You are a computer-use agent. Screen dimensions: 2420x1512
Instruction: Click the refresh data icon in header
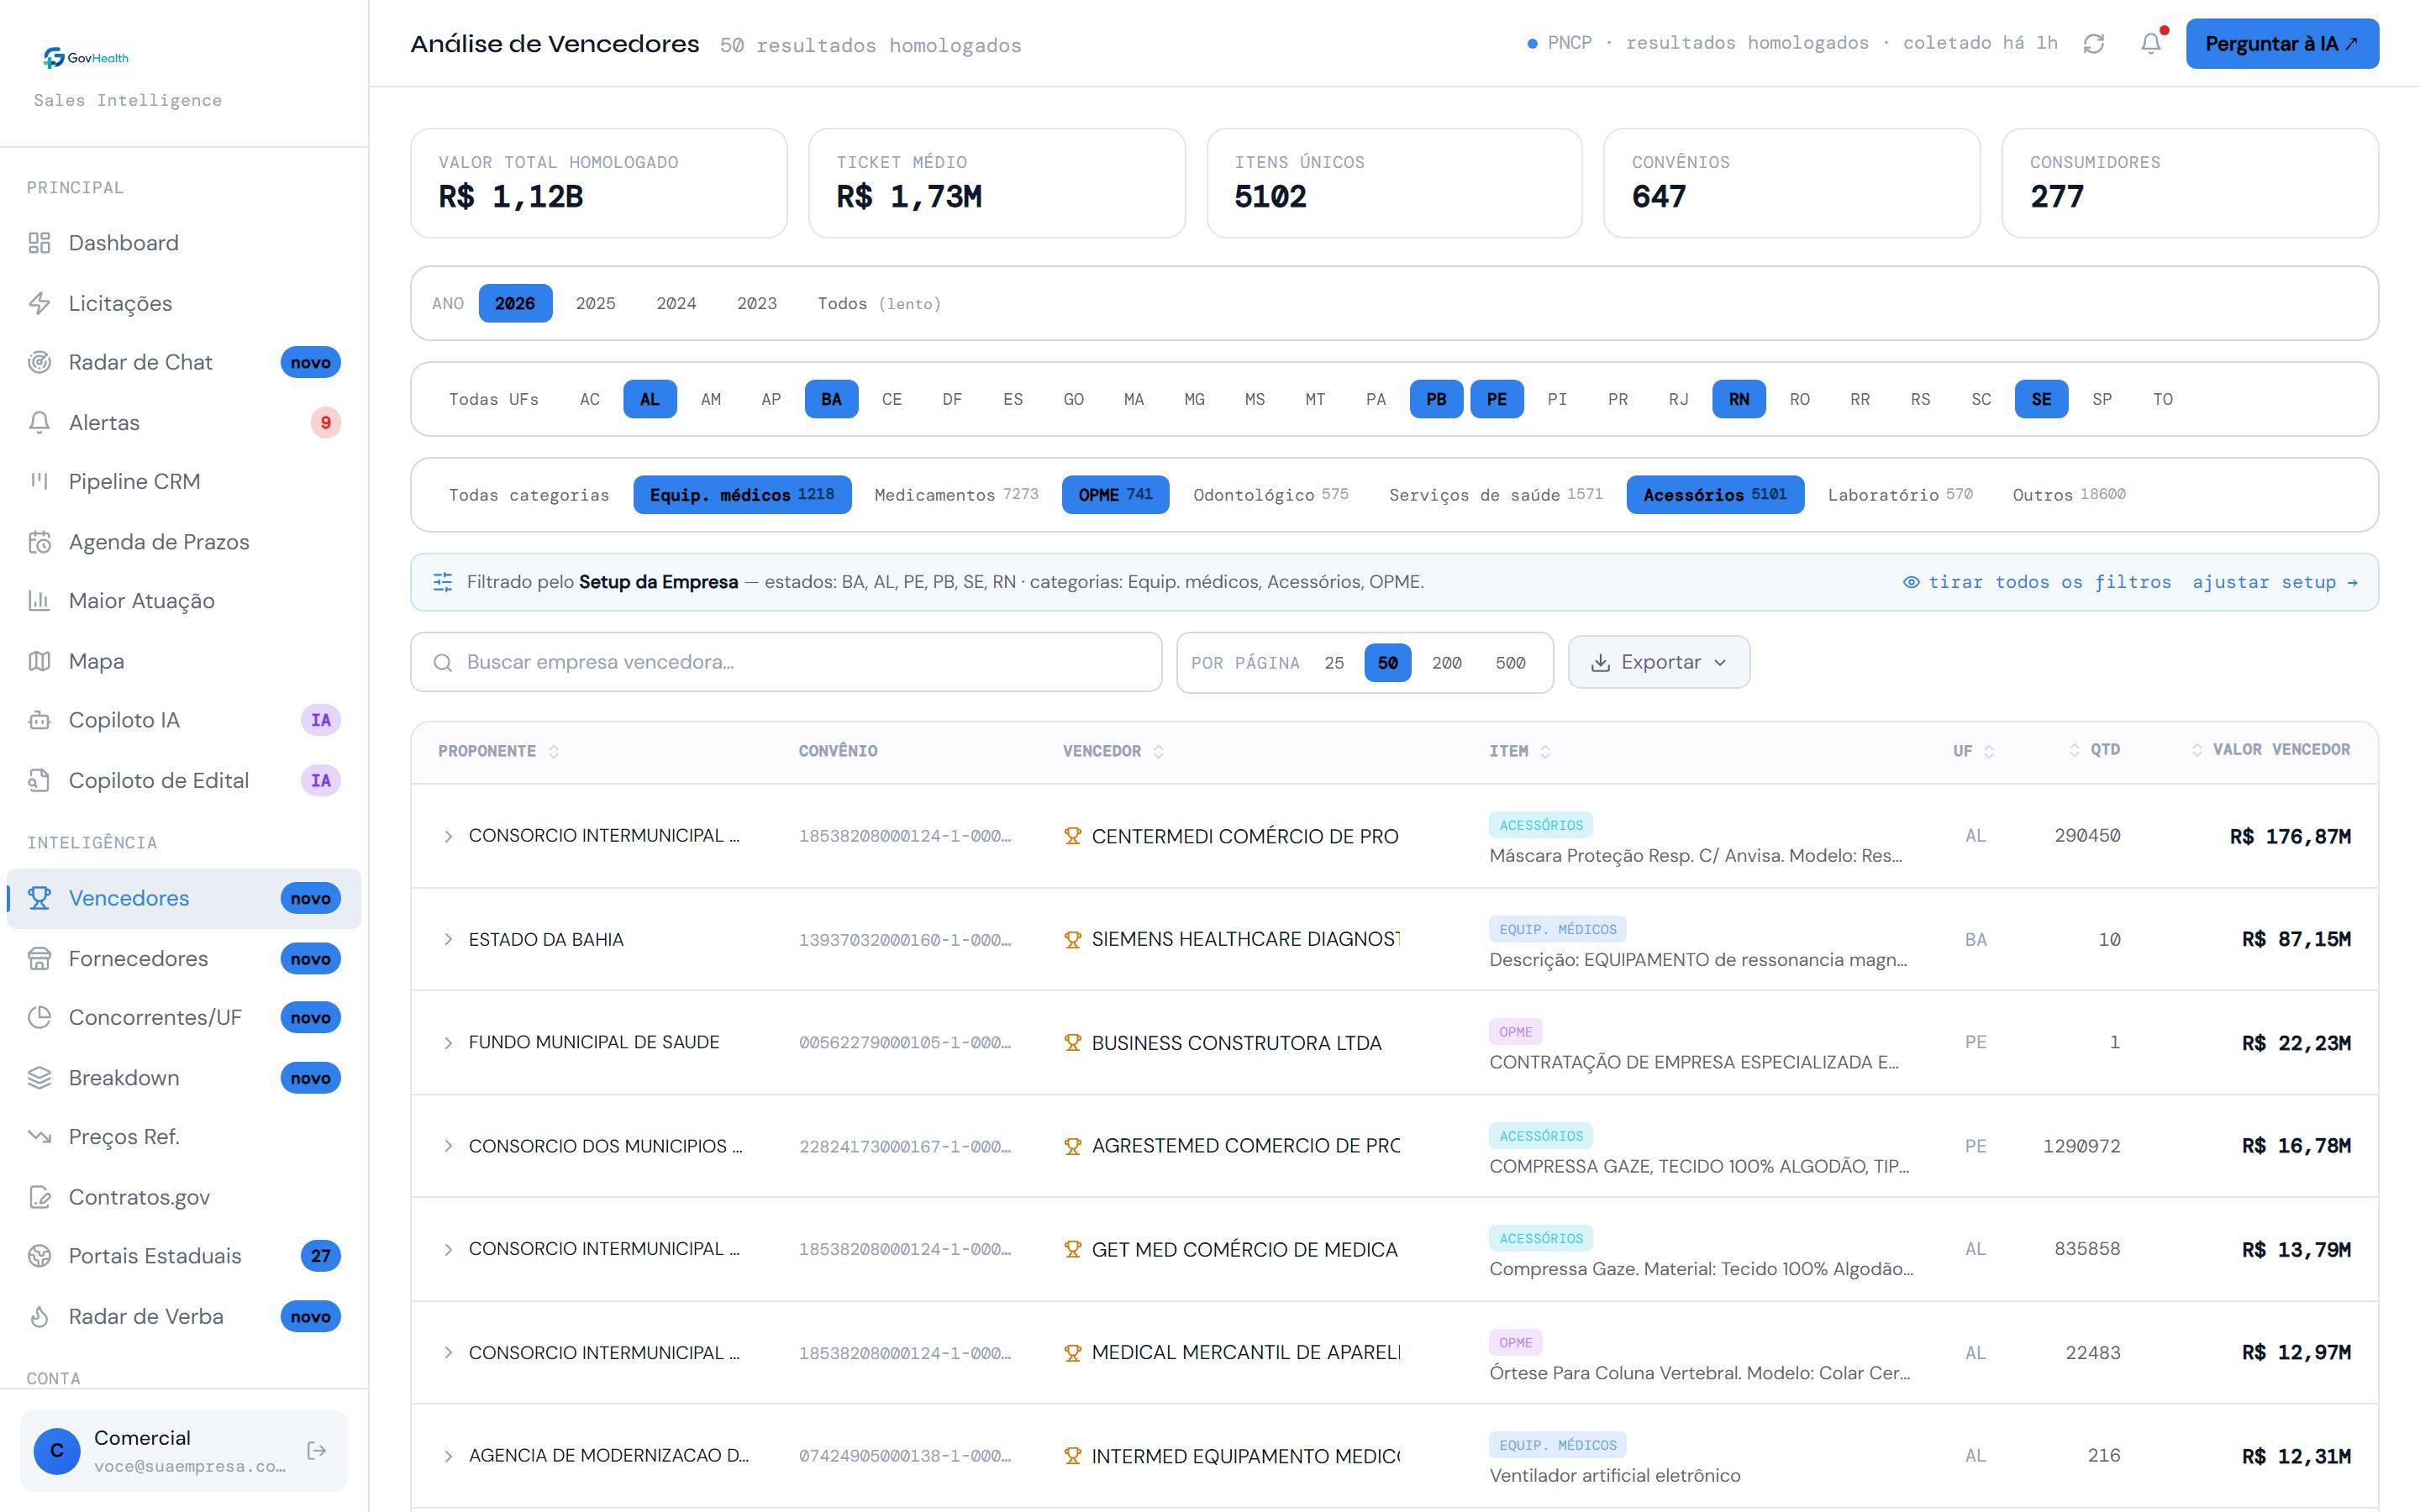(2093, 44)
